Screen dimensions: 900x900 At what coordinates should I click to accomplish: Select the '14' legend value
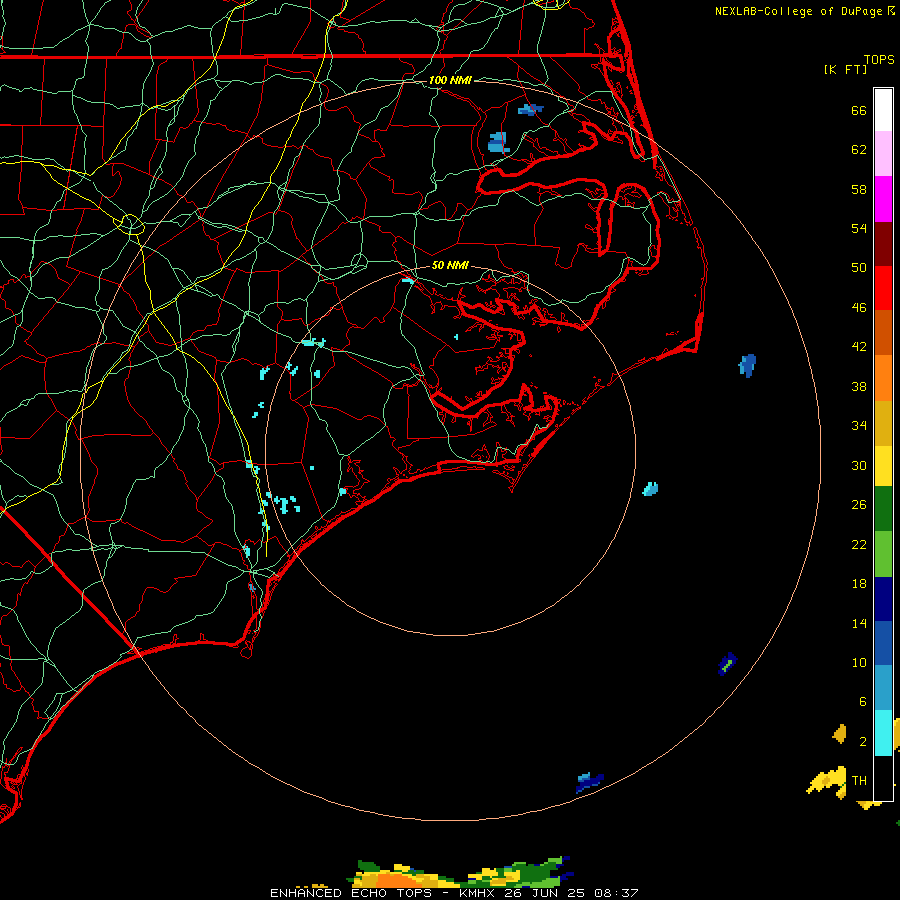[859, 623]
